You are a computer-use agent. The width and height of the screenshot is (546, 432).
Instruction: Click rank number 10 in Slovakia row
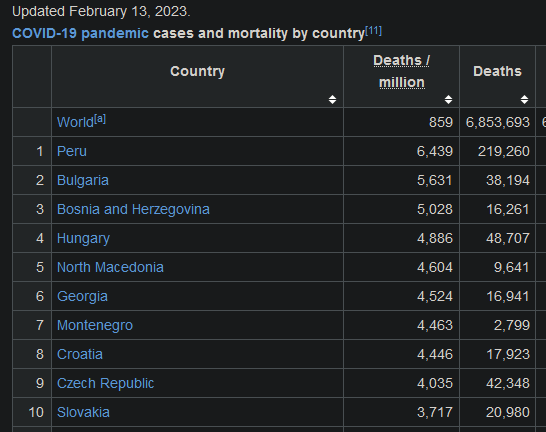click(x=36, y=412)
